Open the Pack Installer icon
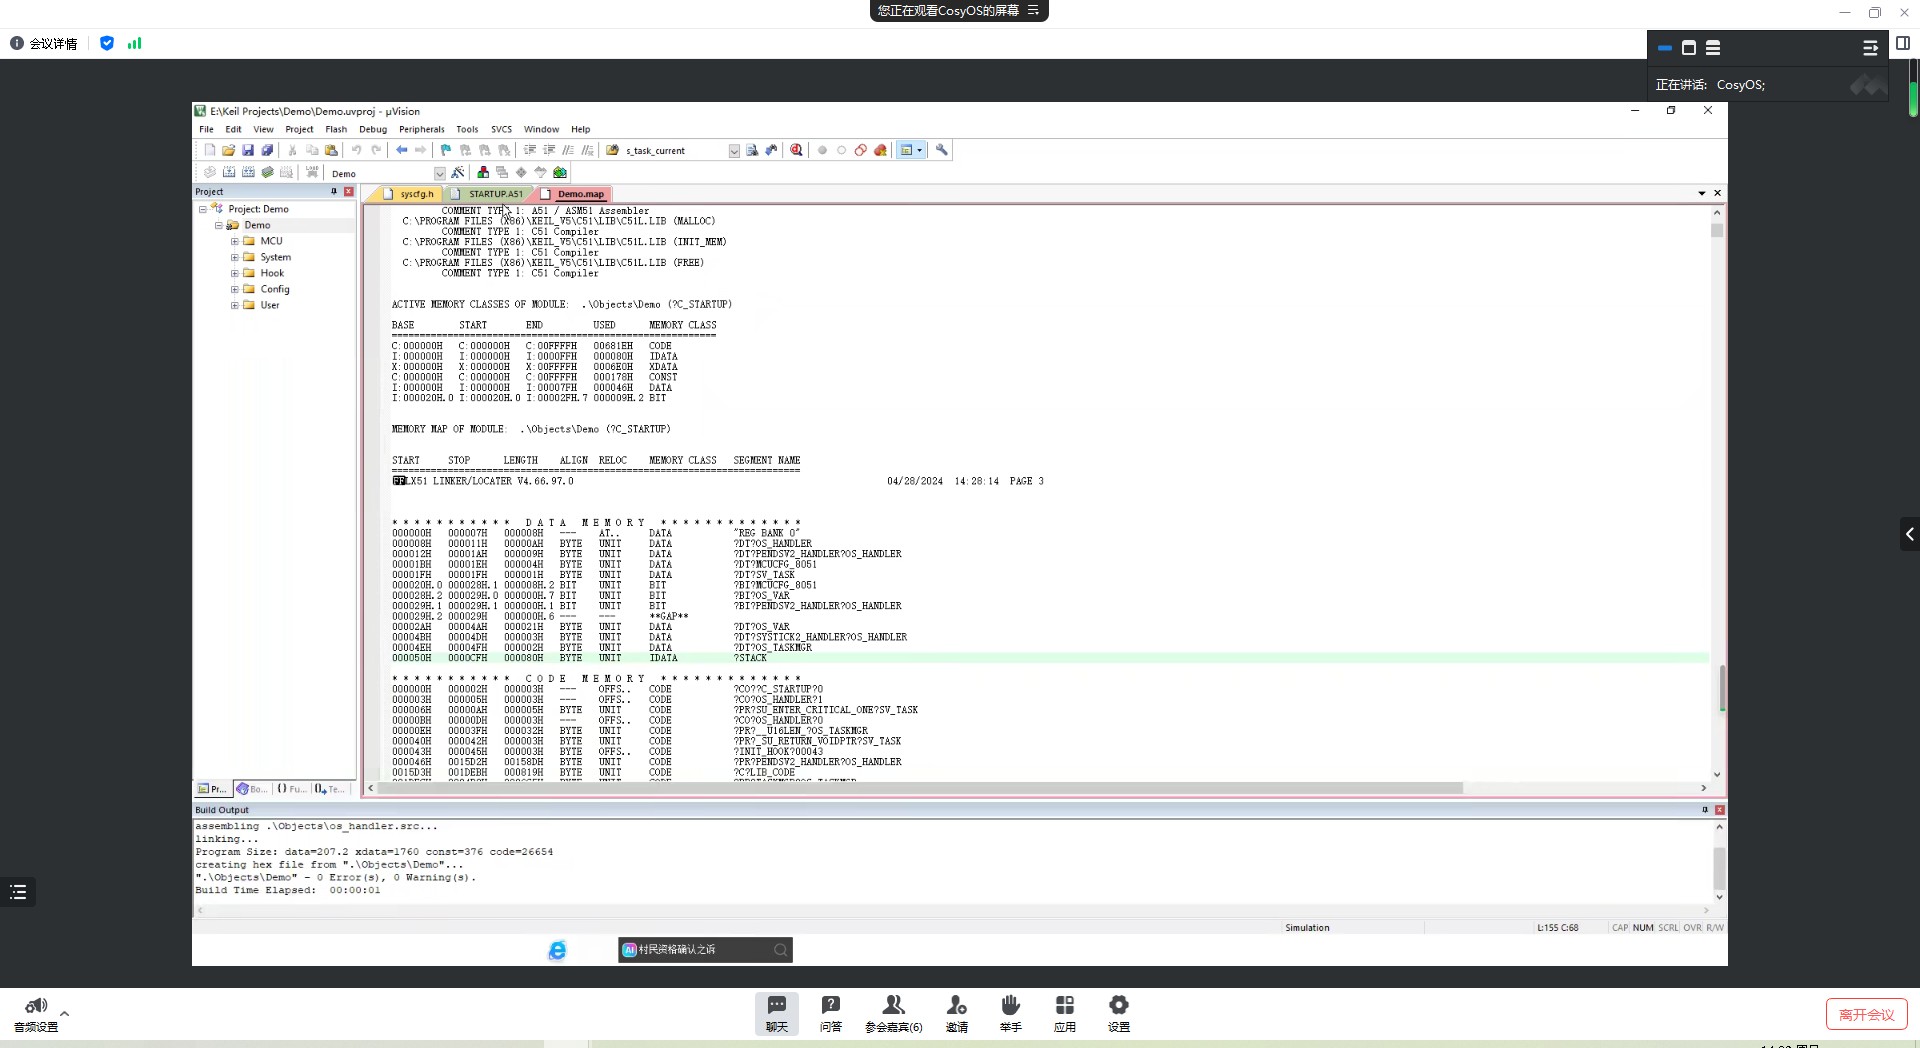 point(560,172)
